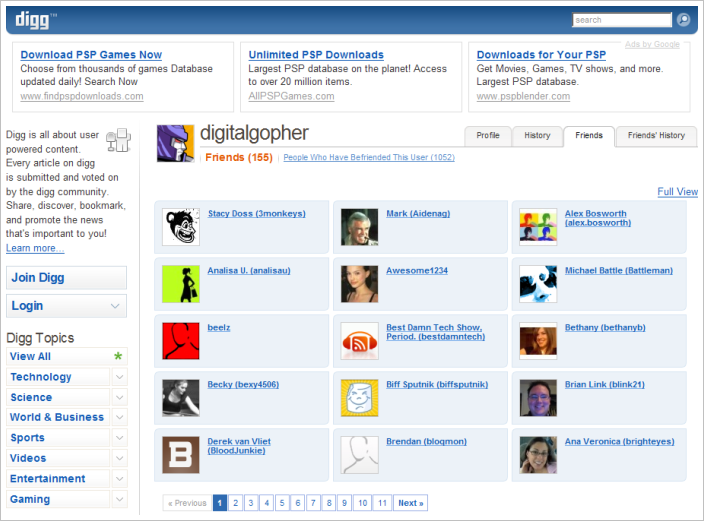Expand the Gaming topic dropdown arrow
The image size is (704, 521).
coord(119,499)
